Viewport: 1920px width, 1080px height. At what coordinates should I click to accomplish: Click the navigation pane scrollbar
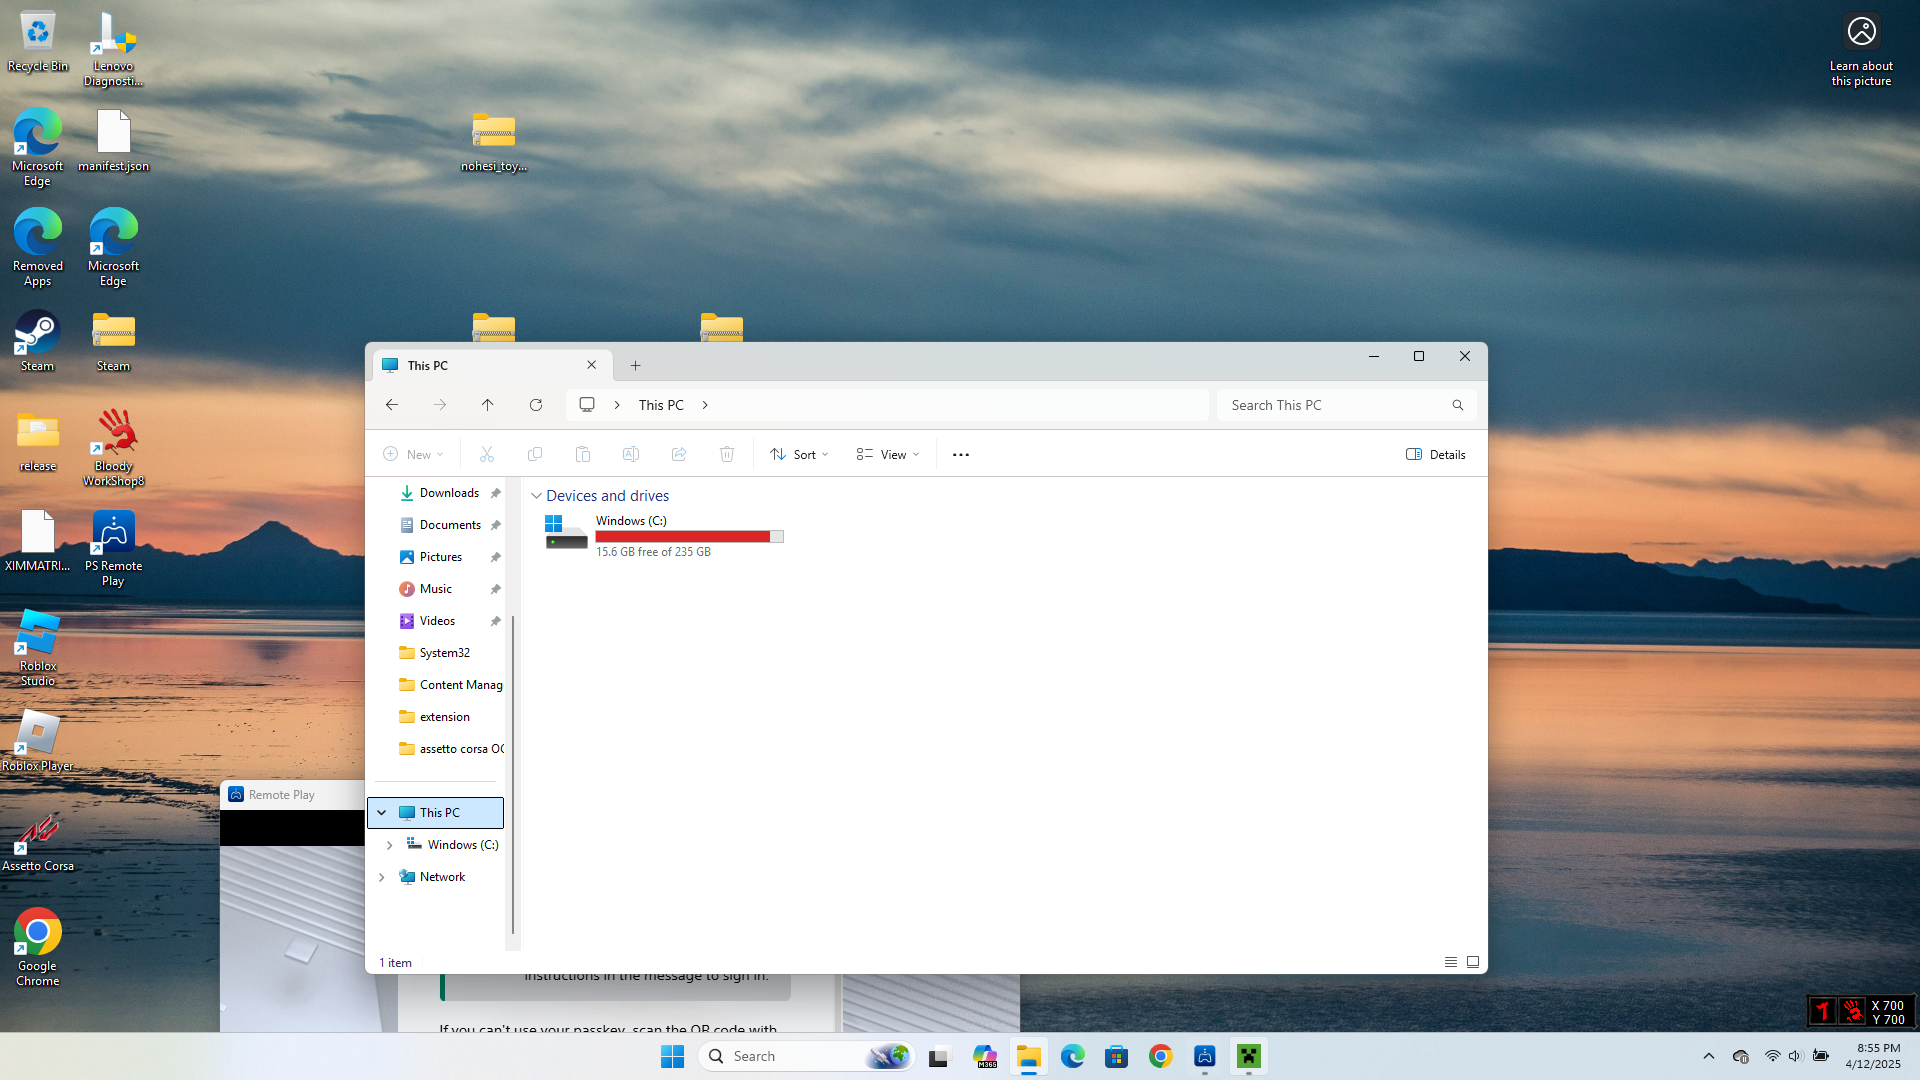pos(513,775)
